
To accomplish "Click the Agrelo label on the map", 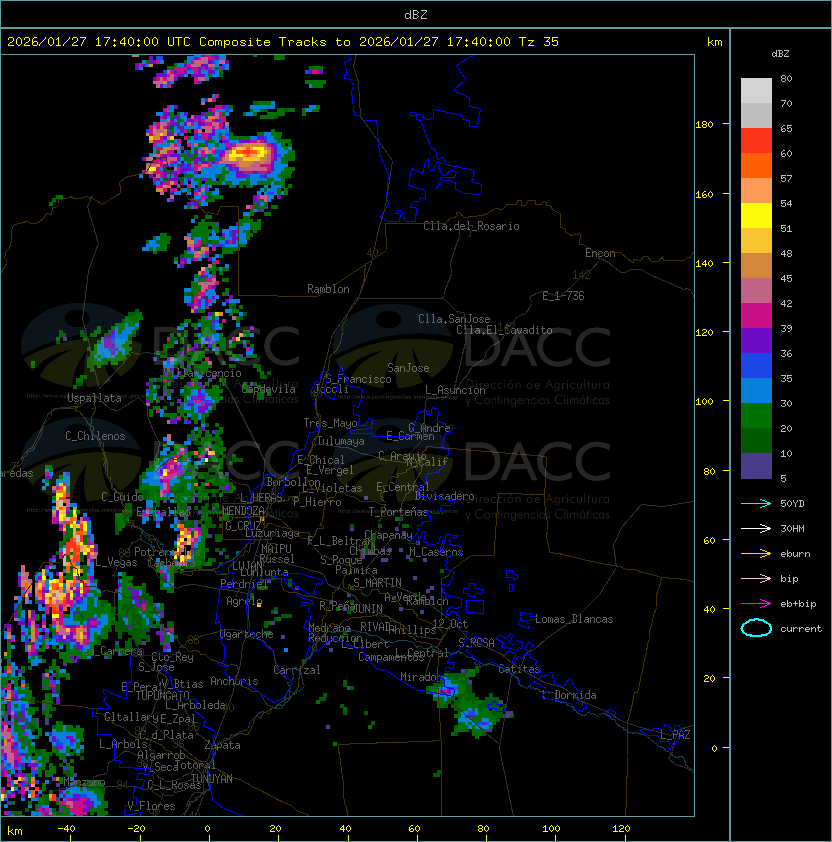I will [x=244, y=601].
